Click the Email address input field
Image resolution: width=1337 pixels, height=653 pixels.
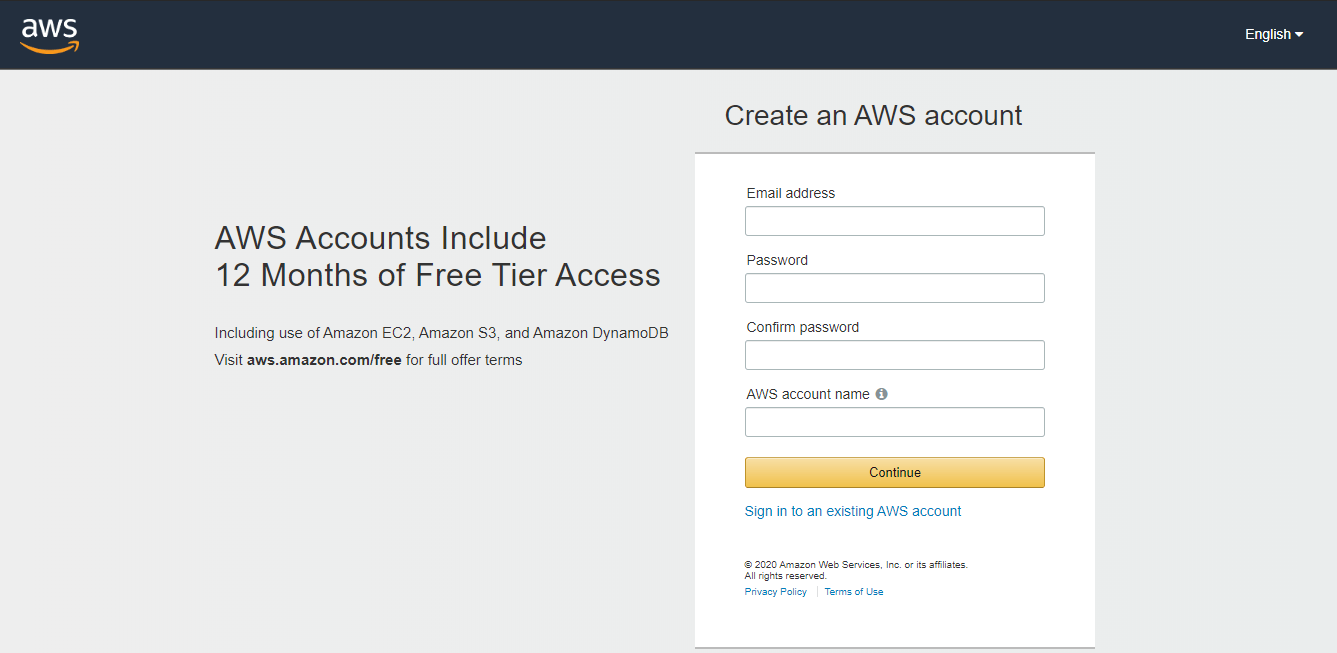pos(894,221)
